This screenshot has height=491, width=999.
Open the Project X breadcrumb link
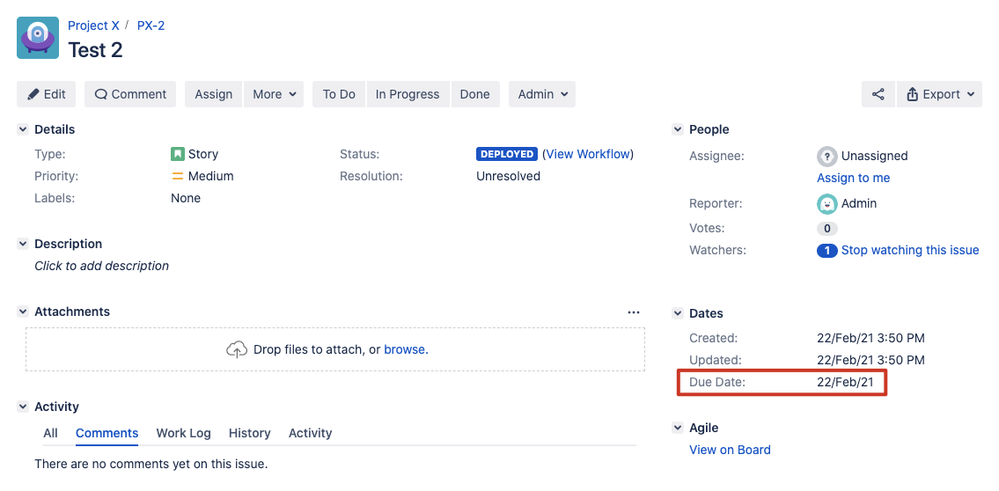click(x=94, y=26)
